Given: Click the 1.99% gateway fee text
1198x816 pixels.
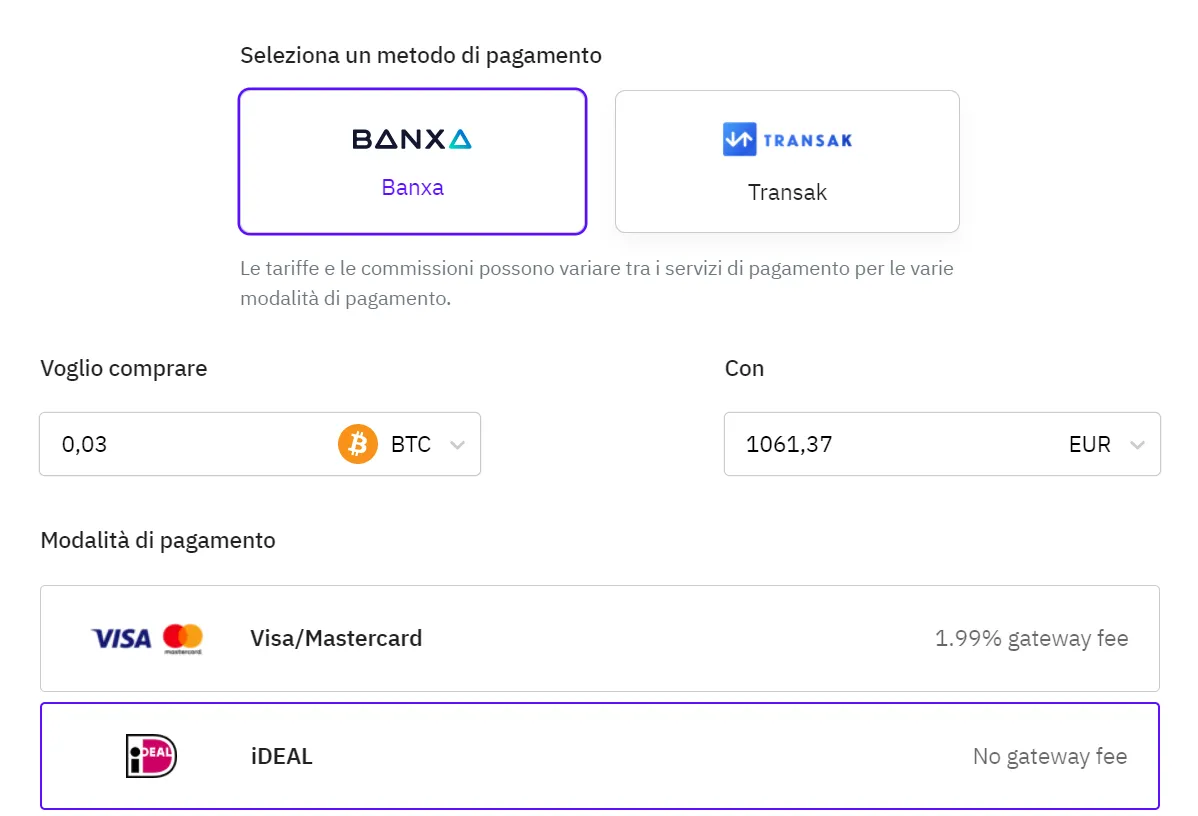Looking at the screenshot, I should click(x=1031, y=639).
